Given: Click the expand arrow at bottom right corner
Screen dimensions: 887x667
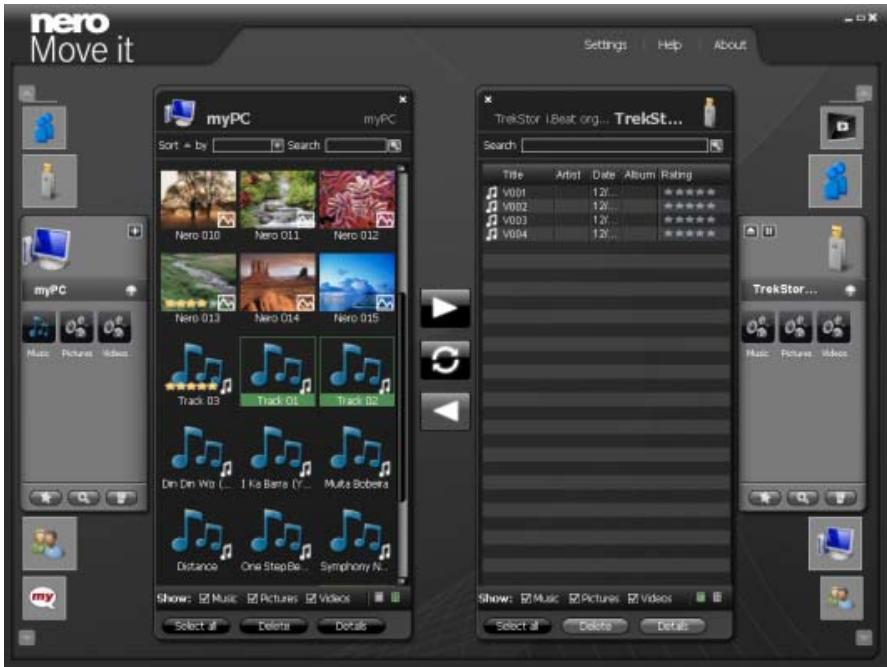Looking at the screenshot, I should click(x=863, y=638).
